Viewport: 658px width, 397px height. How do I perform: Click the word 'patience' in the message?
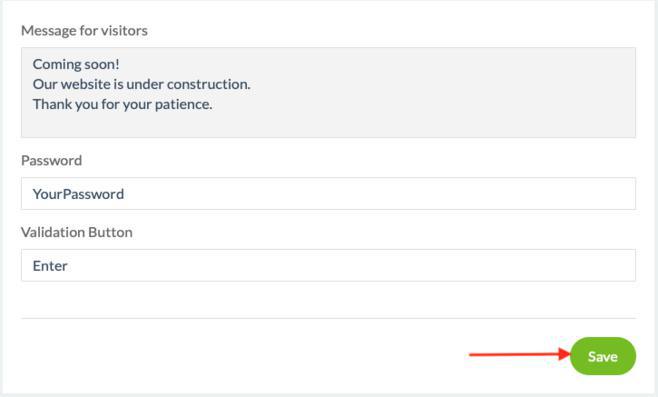(x=181, y=105)
